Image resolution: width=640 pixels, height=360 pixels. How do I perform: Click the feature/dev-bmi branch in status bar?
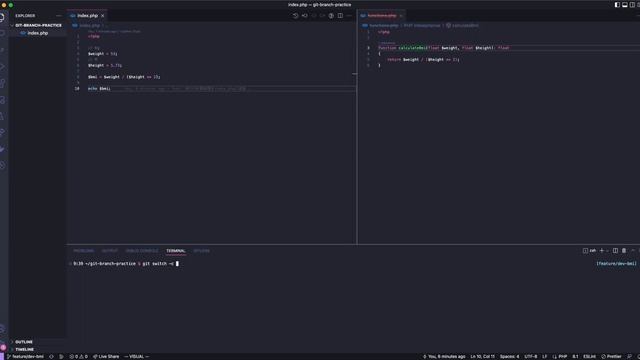pyautogui.click(x=25, y=357)
